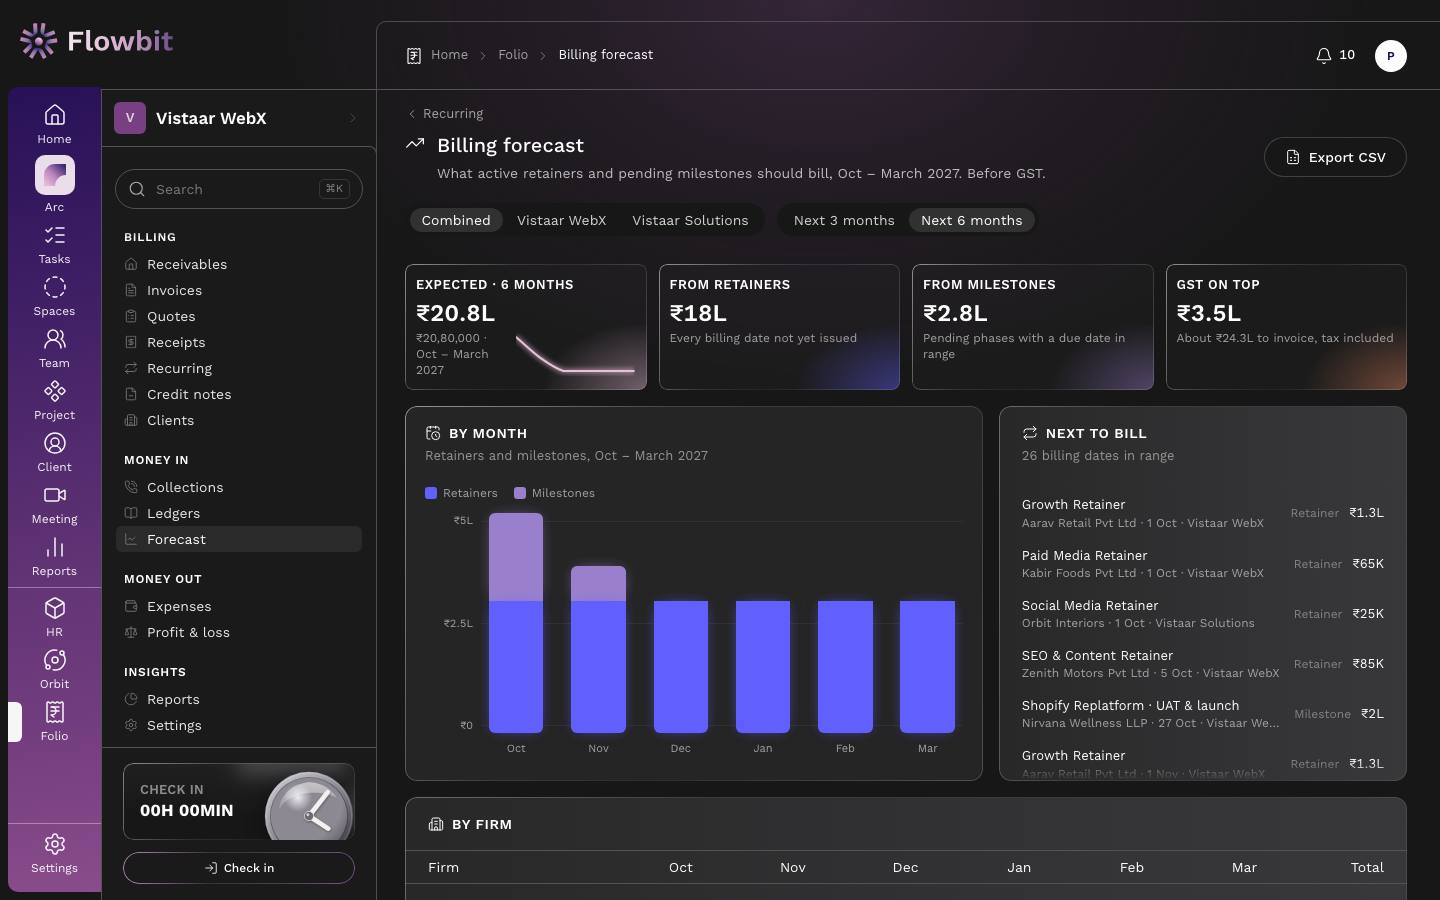
Task: Click the Retainers legend color swatch
Action: [x=431, y=493]
